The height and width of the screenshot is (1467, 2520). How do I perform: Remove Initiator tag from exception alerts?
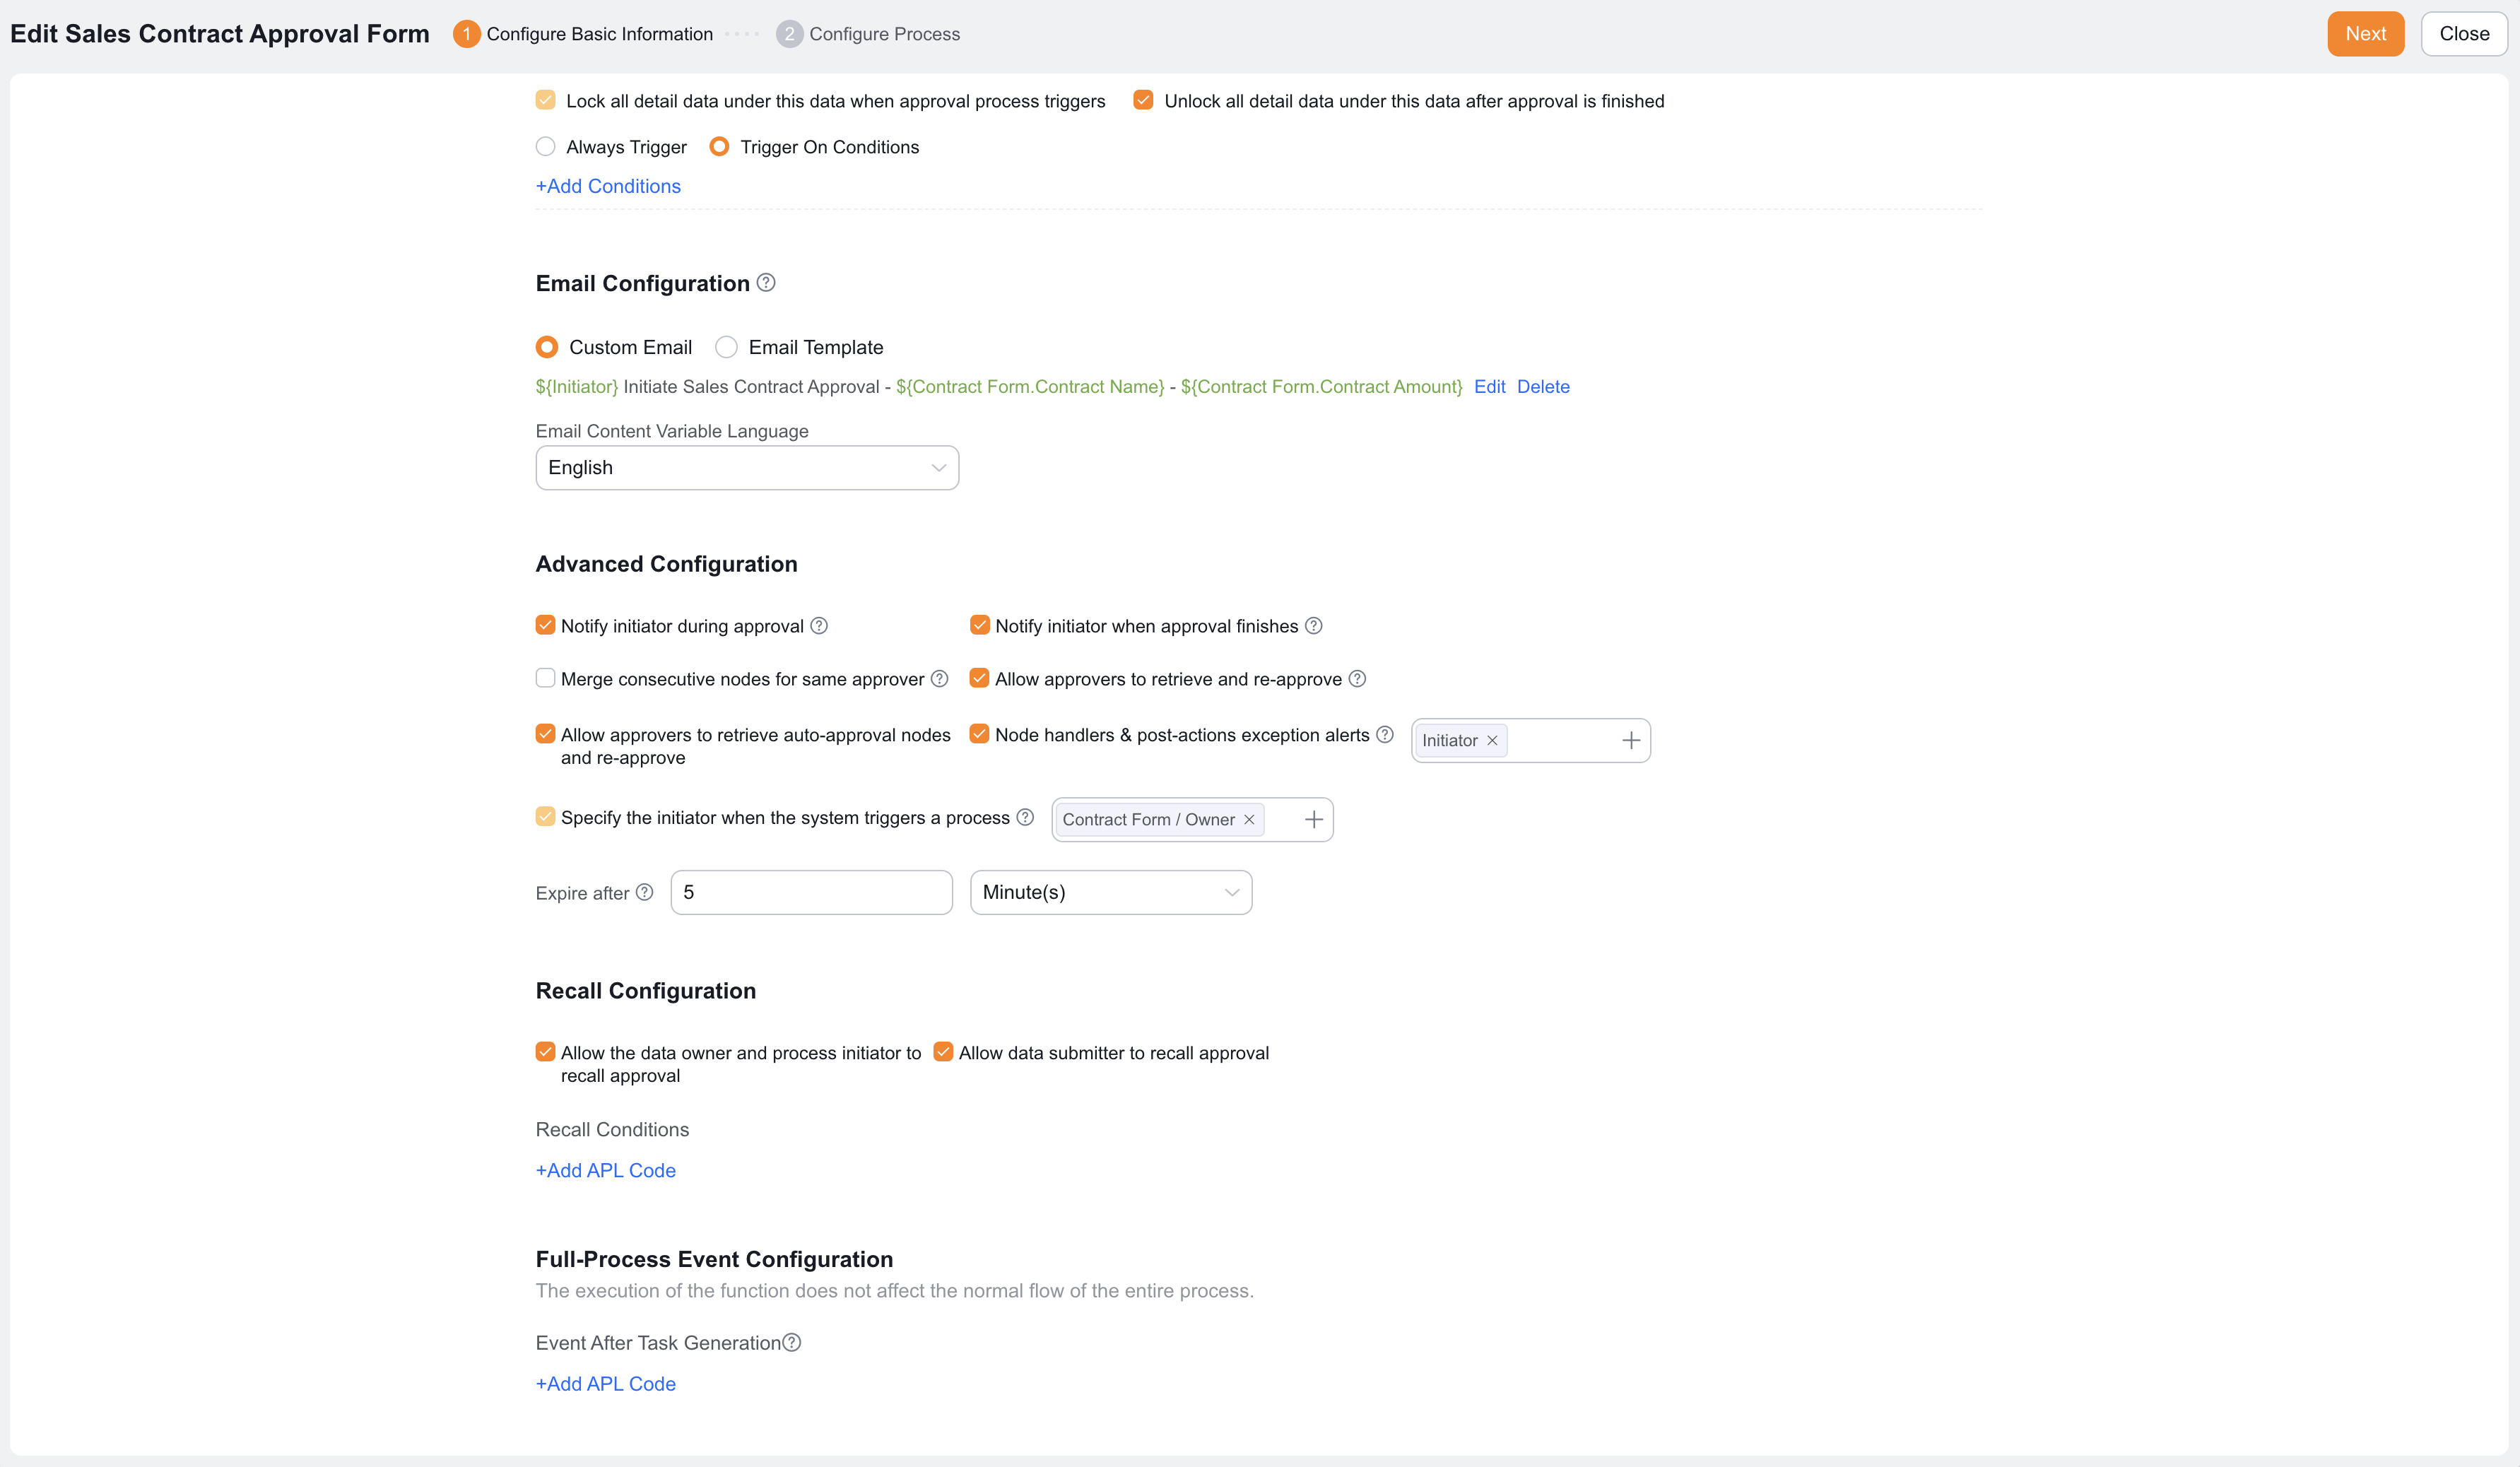click(x=1492, y=741)
